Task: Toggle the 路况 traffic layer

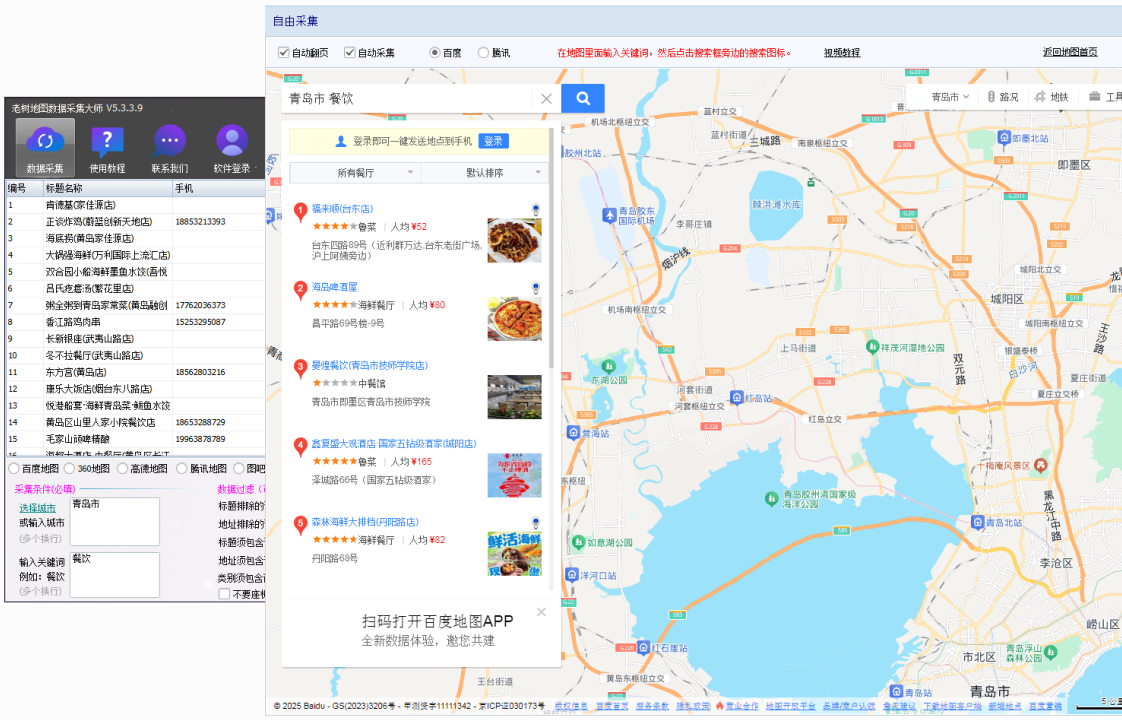Action: [1003, 97]
